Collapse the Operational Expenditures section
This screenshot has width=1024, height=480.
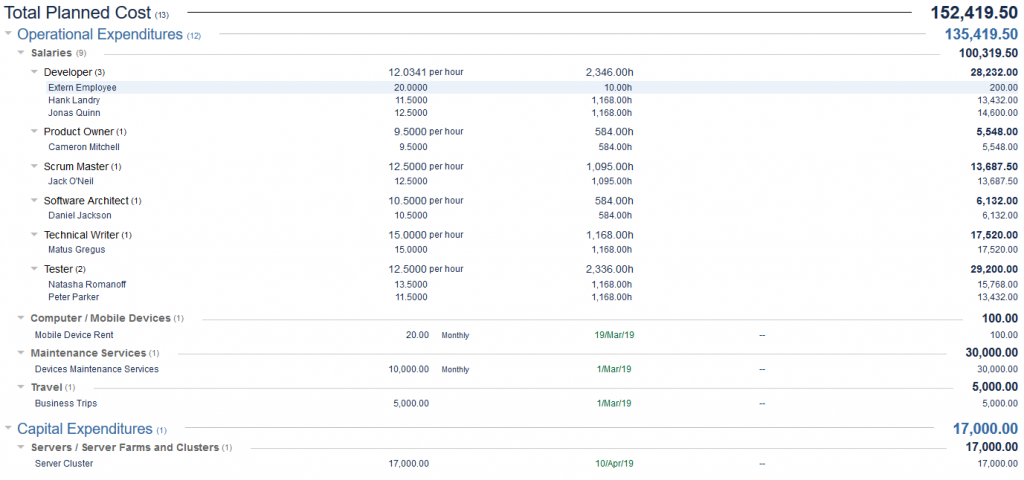9,35
